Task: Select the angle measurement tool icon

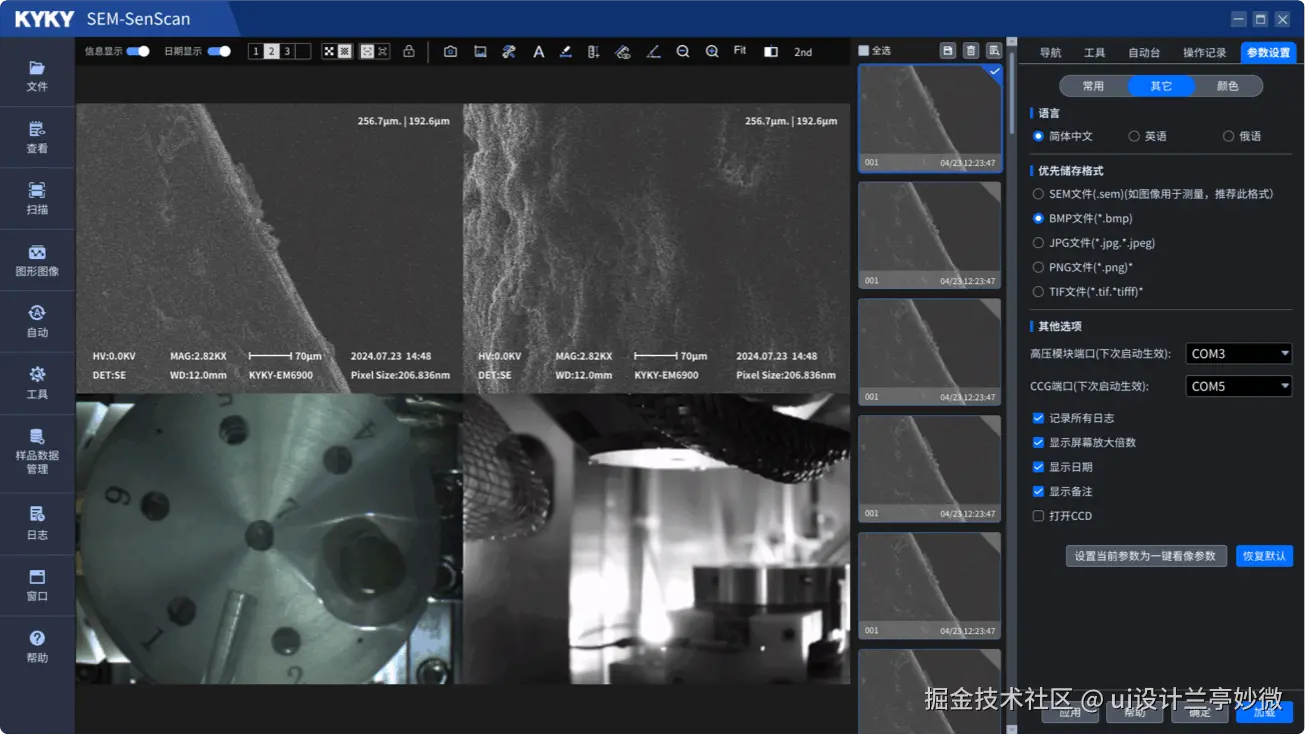Action: [653, 51]
